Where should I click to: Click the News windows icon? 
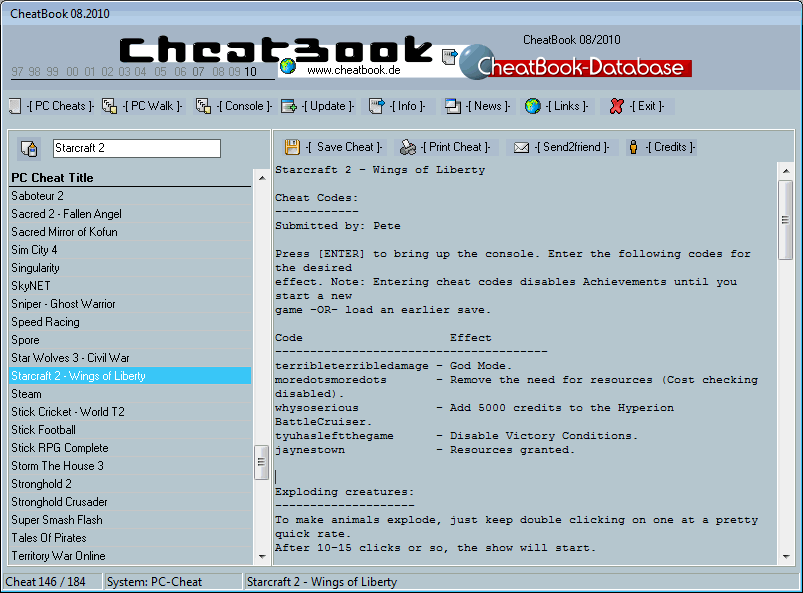click(x=453, y=106)
